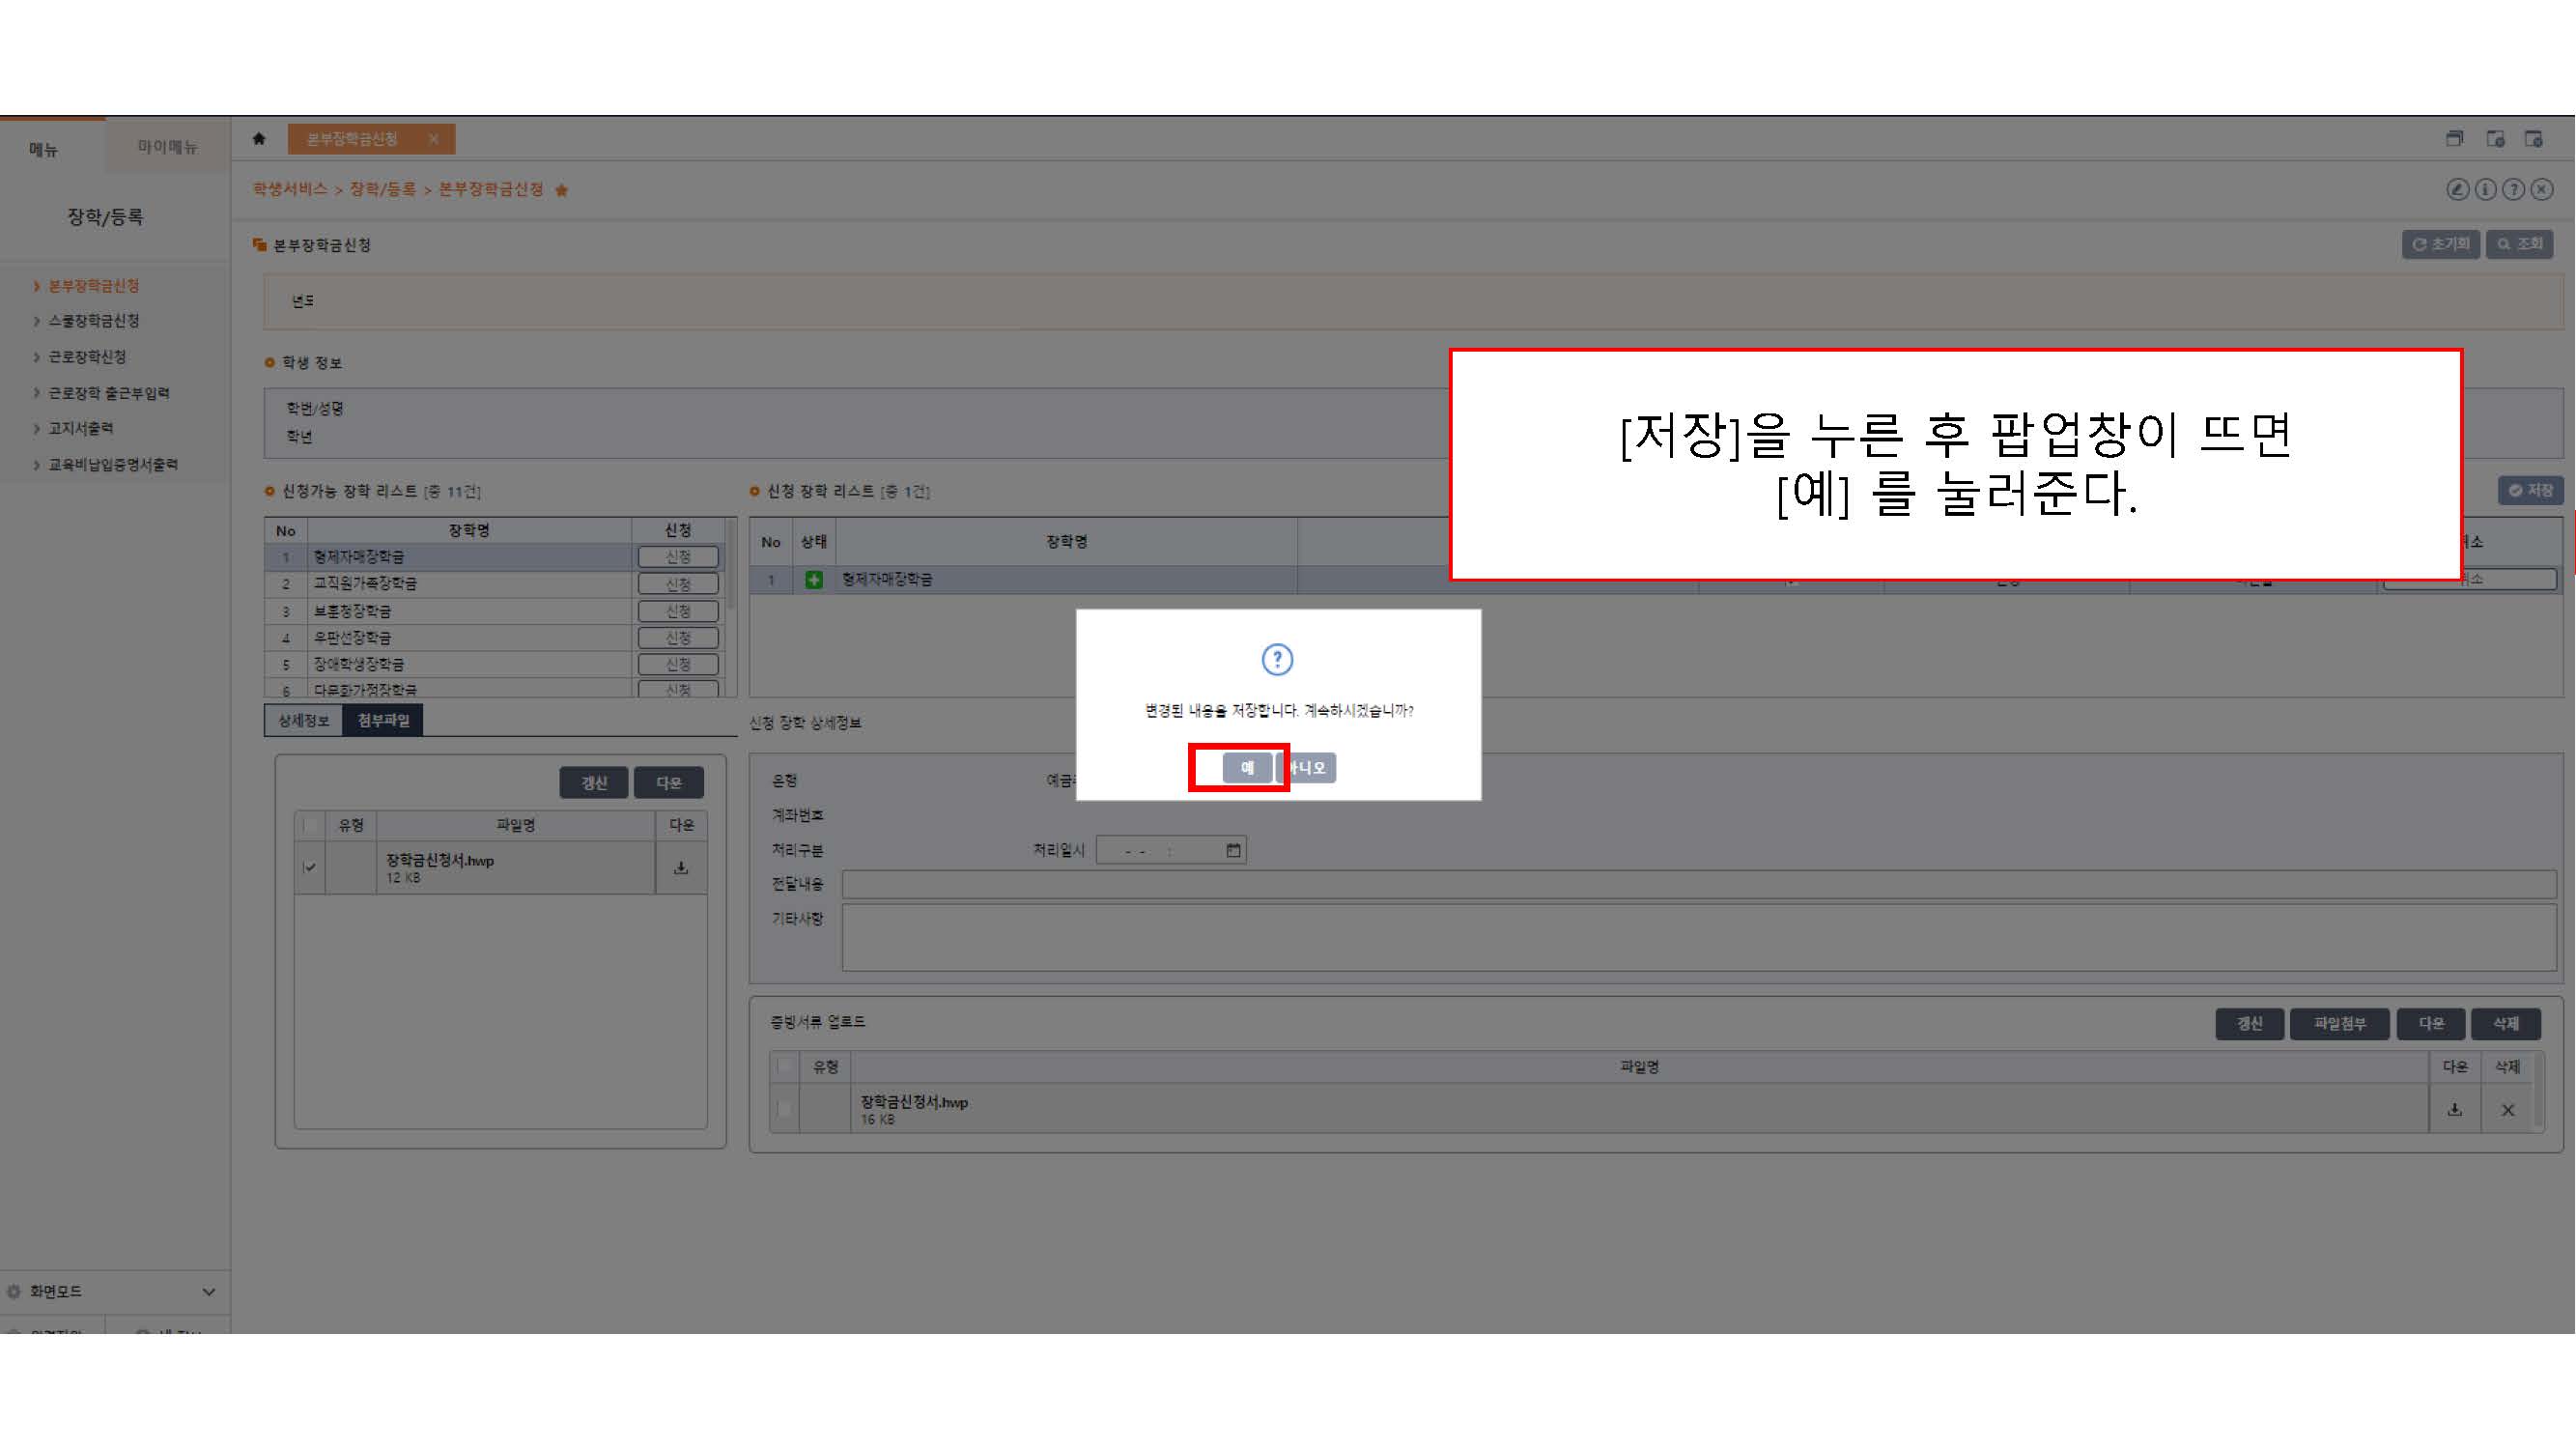Screen dimensions: 2576x1449
Task: Click 다운 button in the 첨부파일 panel
Action: click(x=669, y=782)
